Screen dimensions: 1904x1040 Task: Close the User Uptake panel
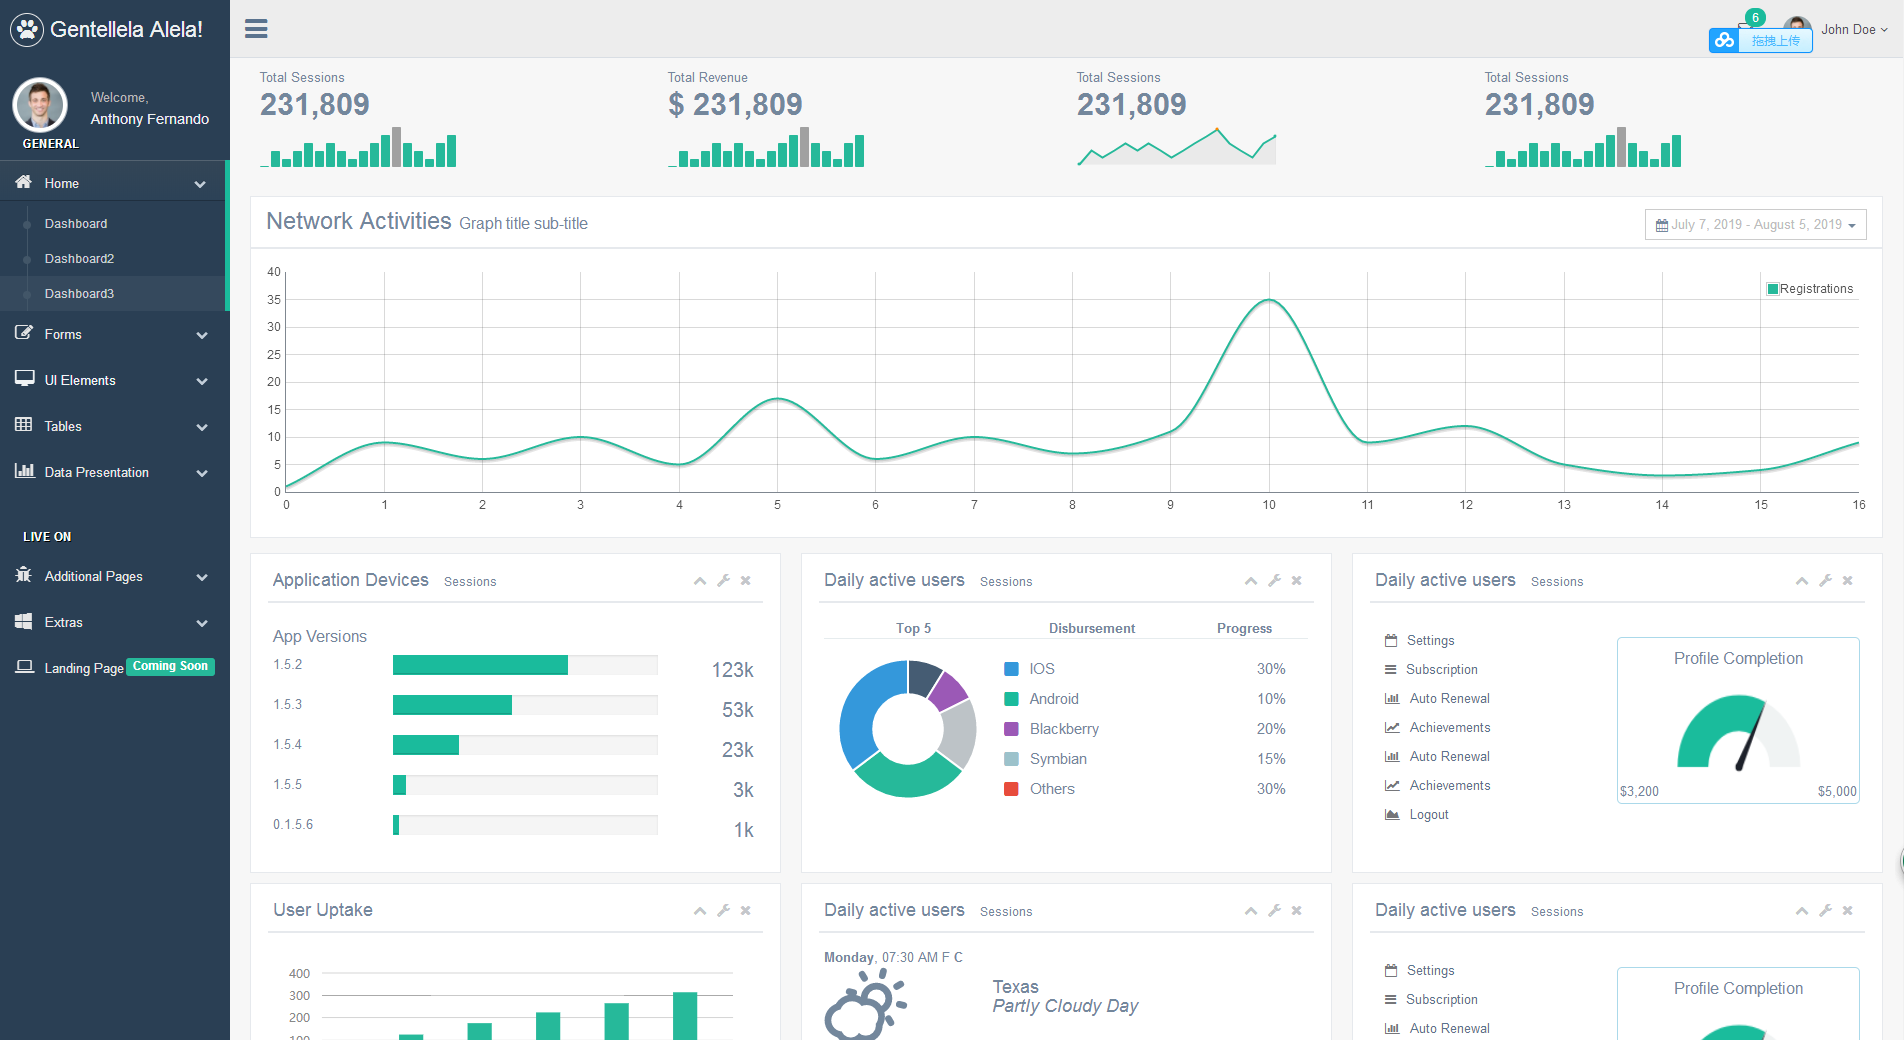746,910
